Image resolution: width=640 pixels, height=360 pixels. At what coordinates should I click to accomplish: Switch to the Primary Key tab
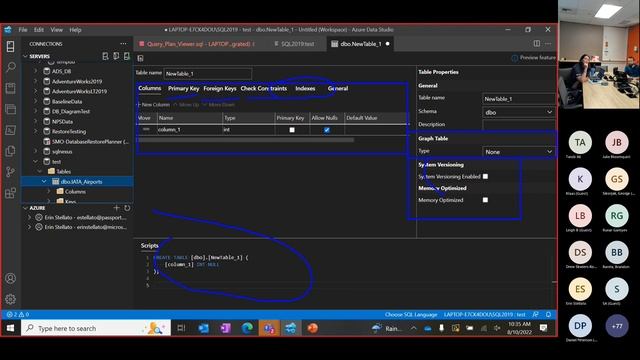point(183,89)
